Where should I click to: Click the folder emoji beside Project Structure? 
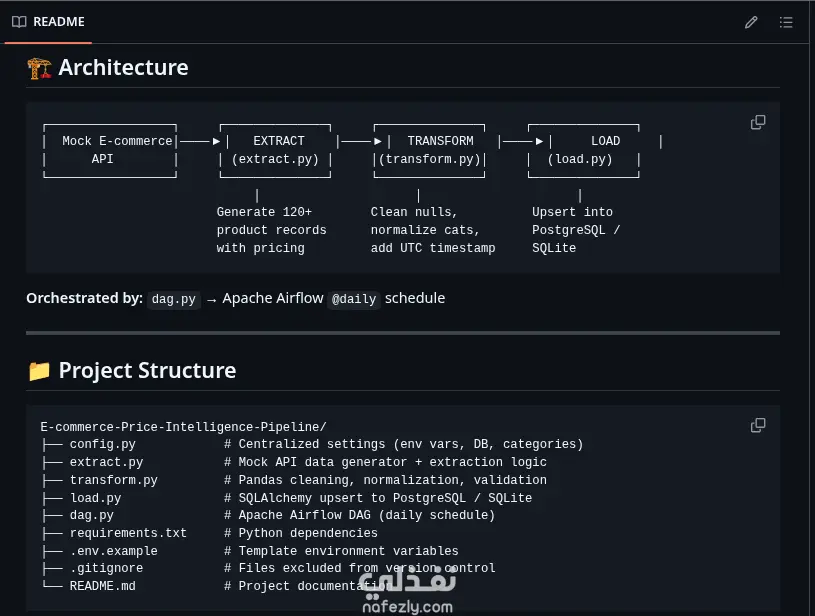(39, 371)
